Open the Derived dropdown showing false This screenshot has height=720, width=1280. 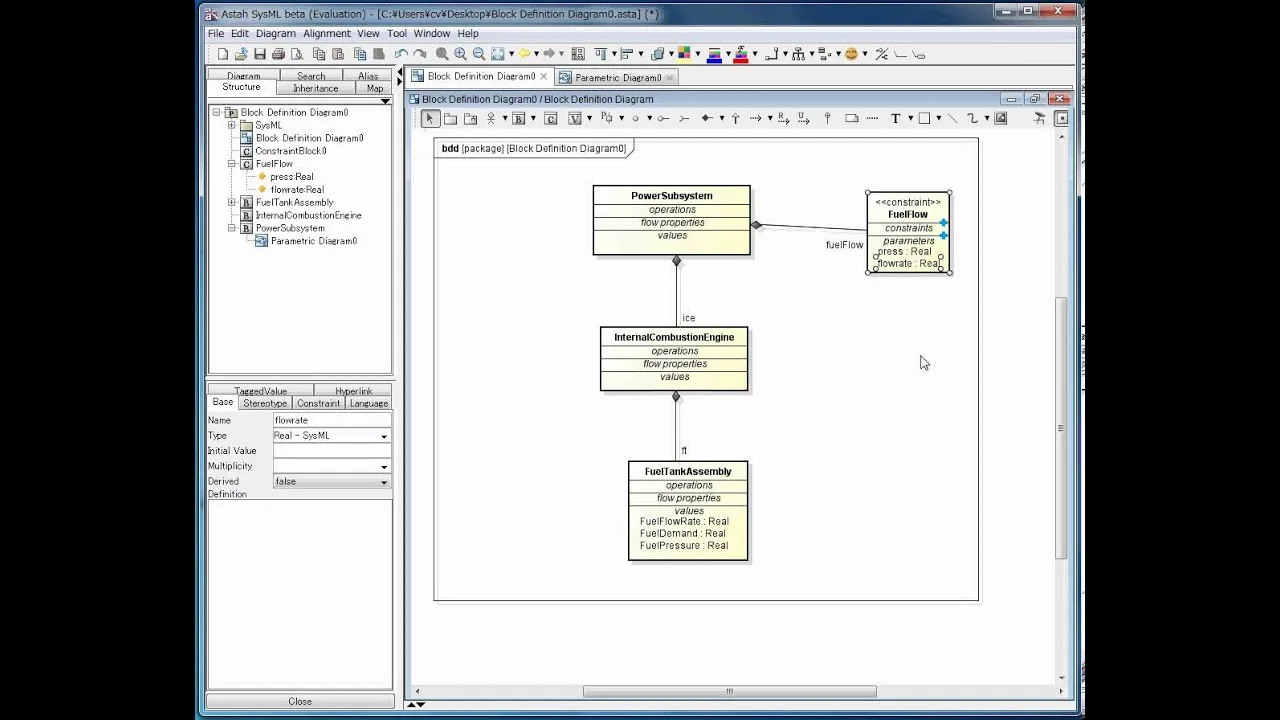(384, 482)
